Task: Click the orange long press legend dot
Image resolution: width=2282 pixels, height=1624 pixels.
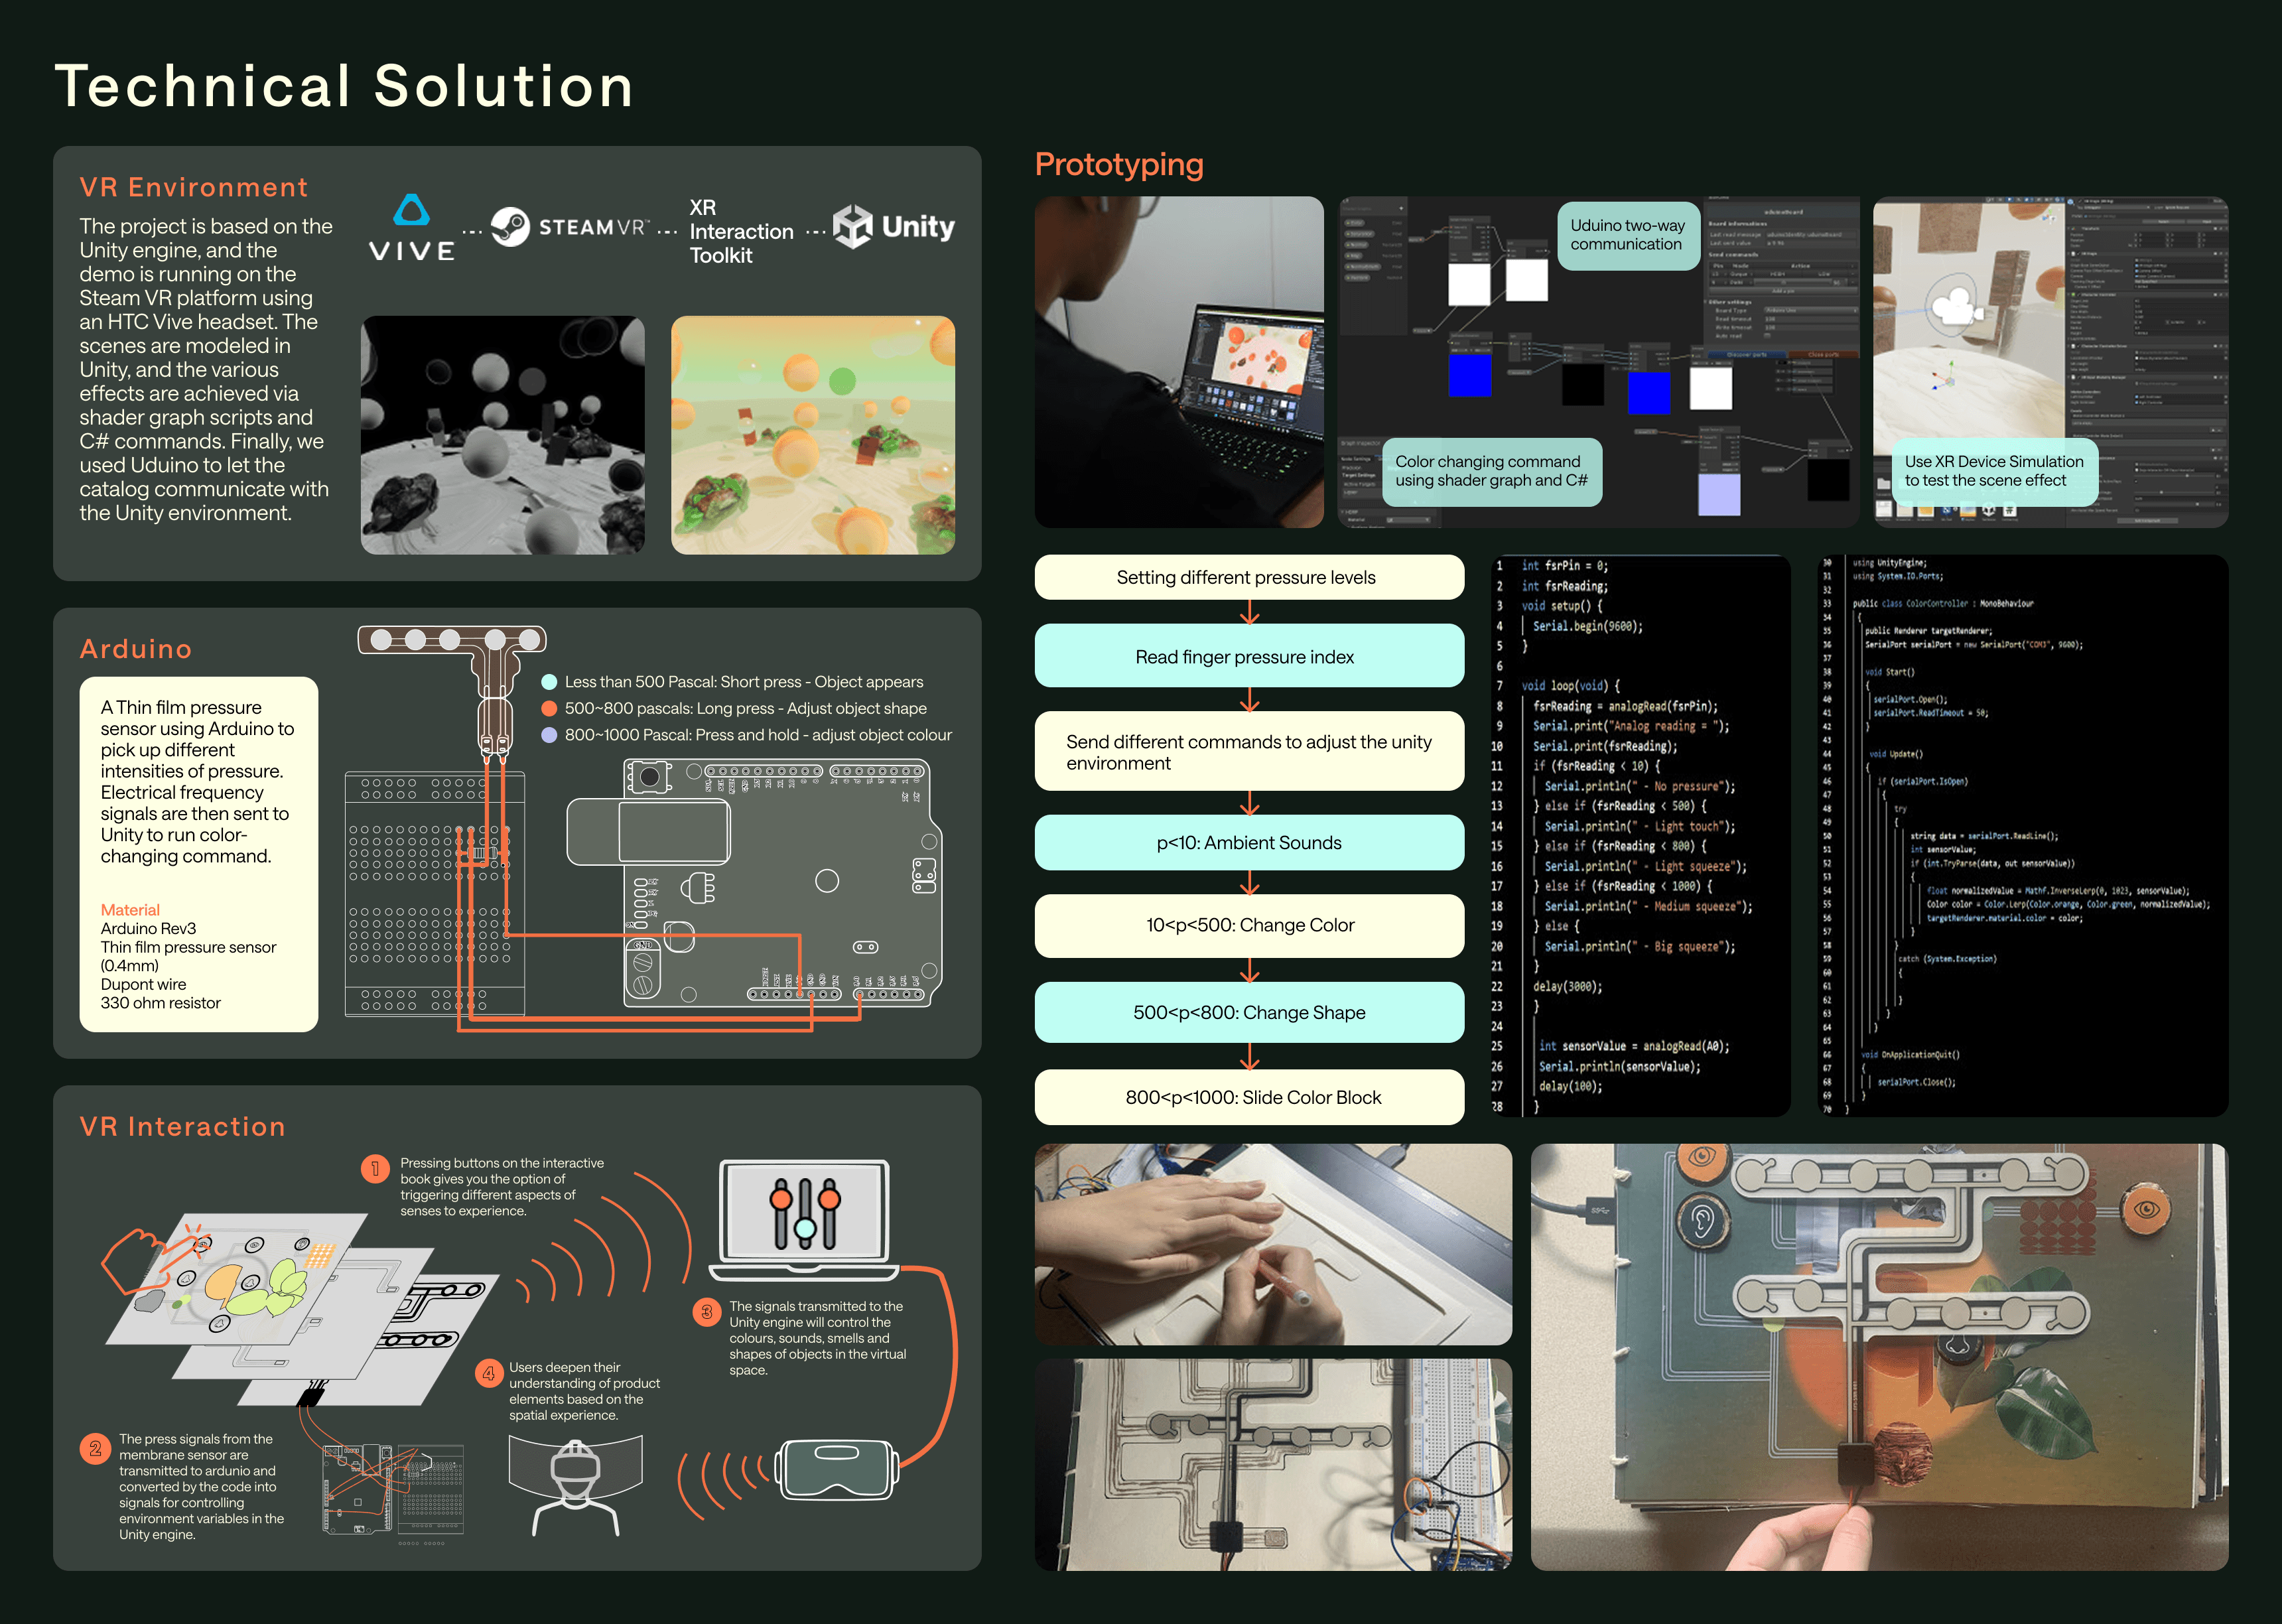Action: click(549, 708)
